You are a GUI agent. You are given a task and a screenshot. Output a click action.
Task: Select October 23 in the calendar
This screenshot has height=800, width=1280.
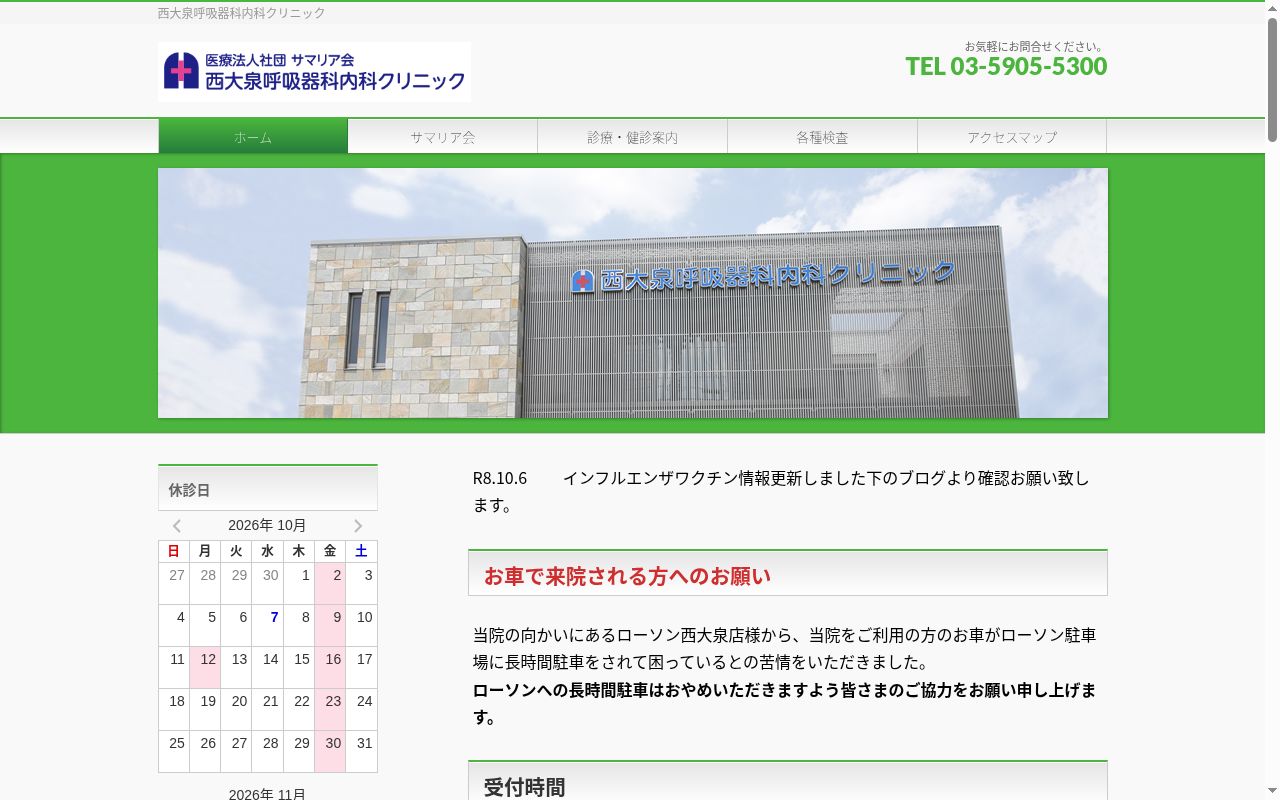330,709
